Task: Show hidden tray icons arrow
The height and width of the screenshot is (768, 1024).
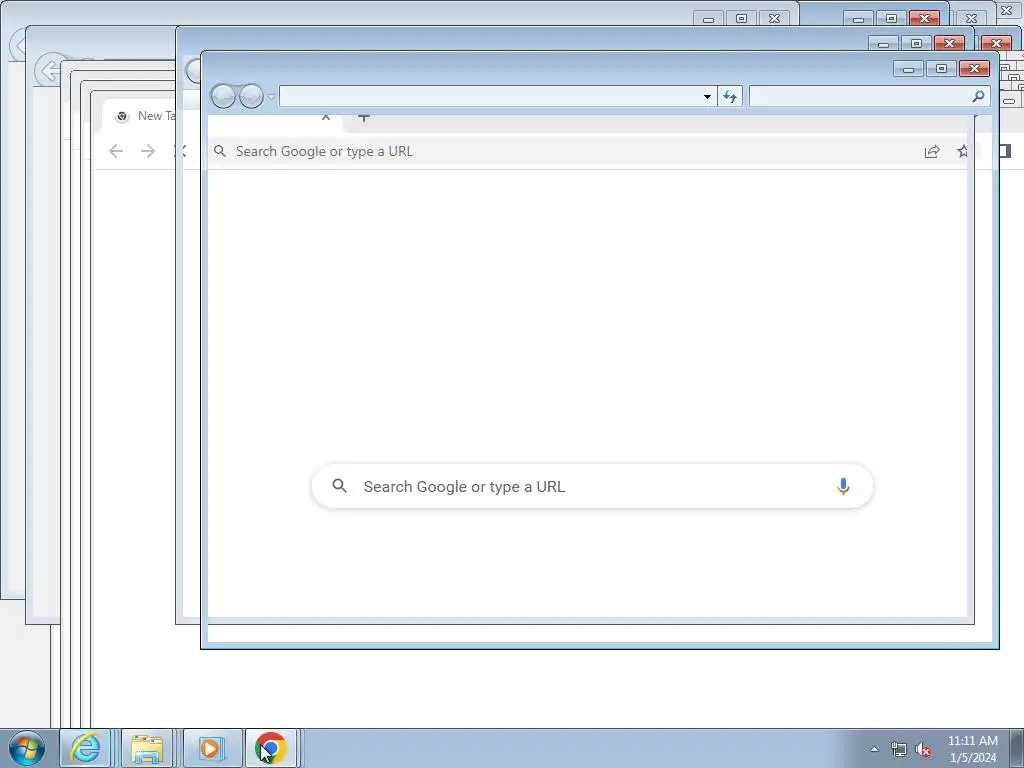Action: coord(874,749)
